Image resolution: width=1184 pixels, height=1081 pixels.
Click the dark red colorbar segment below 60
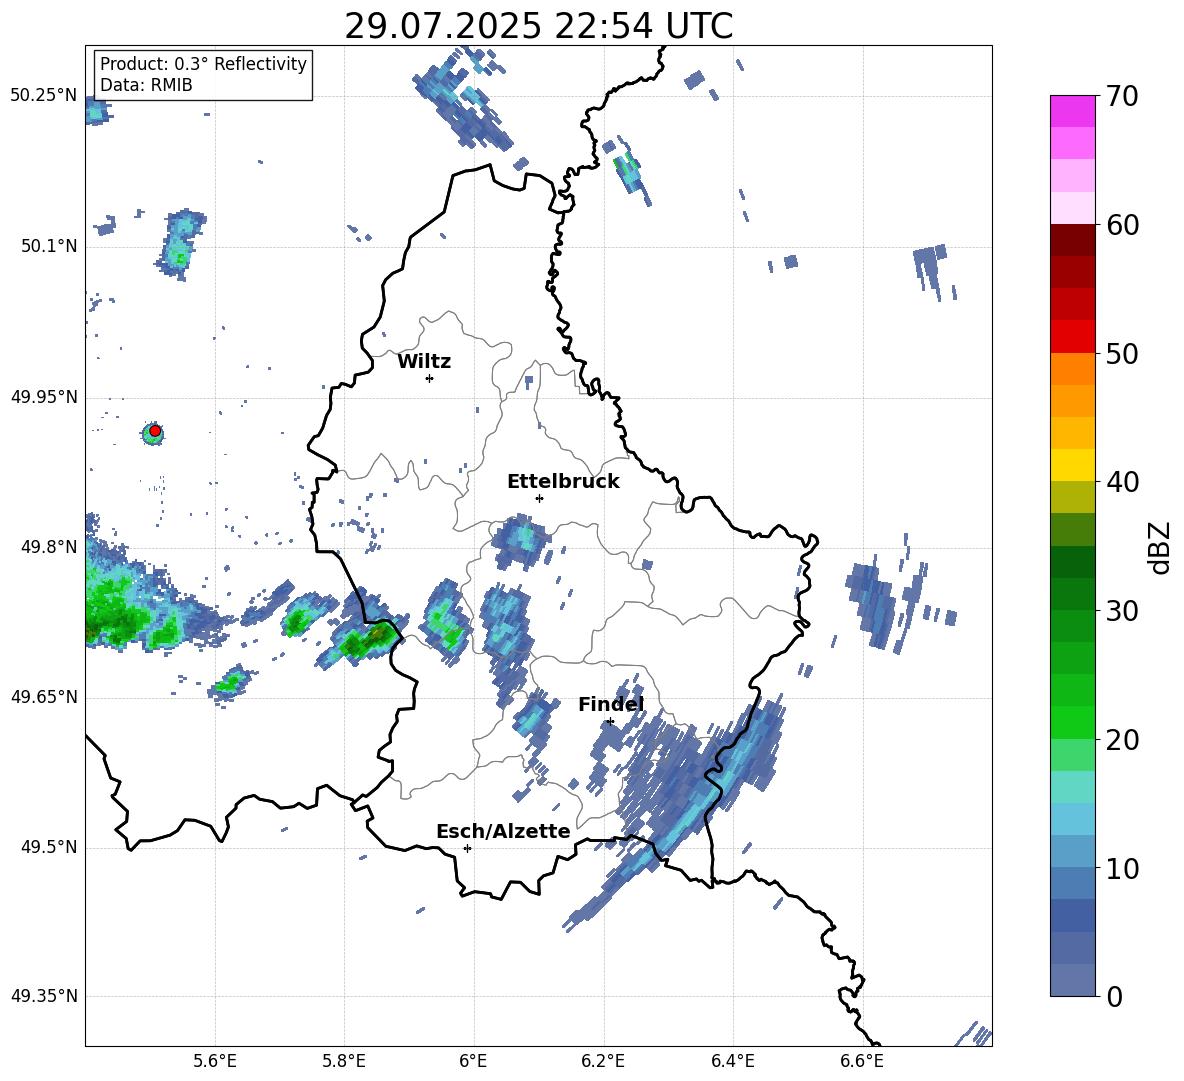[x=1072, y=240]
